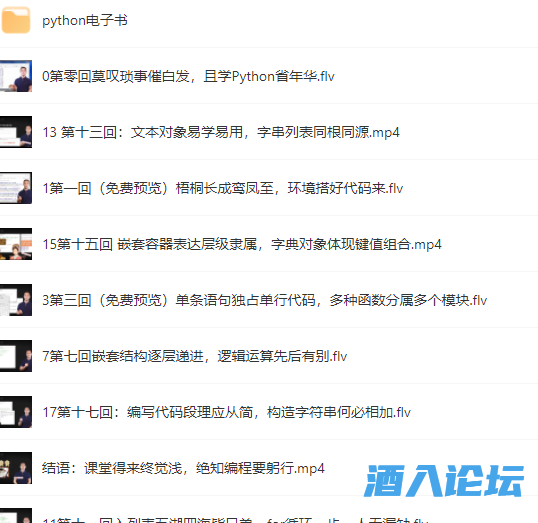This screenshot has width=538, height=523.
Task: Select file 15第十五回 嵌套容器表达层级隶属.mp4
Action: tap(242, 244)
